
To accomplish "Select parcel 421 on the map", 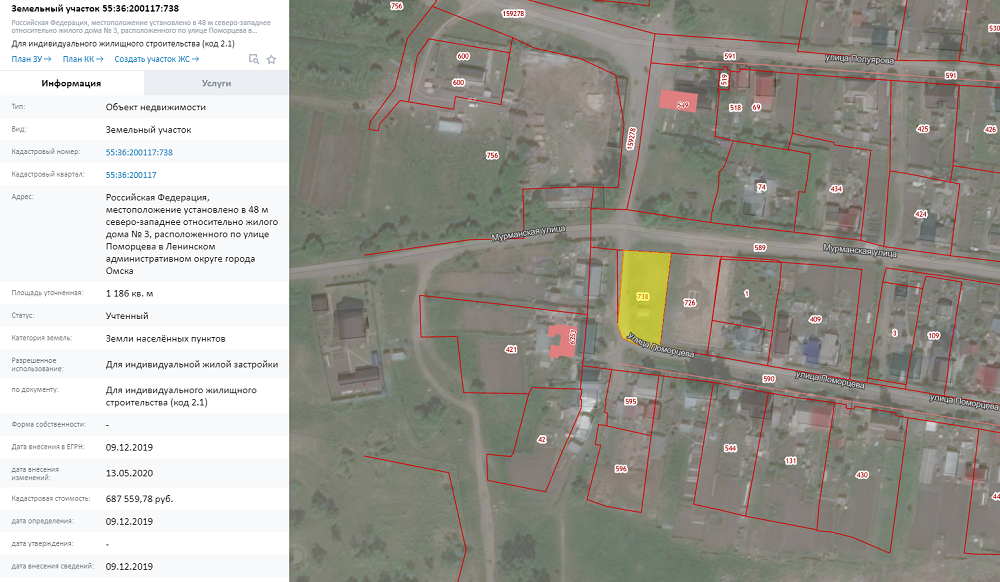I will click(x=511, y=349).
